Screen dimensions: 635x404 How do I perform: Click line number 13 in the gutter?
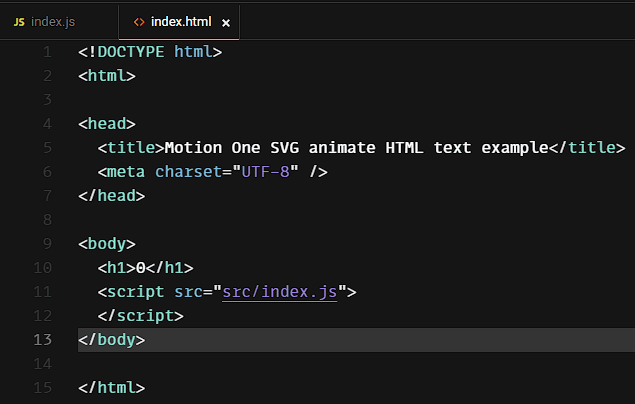coord(43,340)
